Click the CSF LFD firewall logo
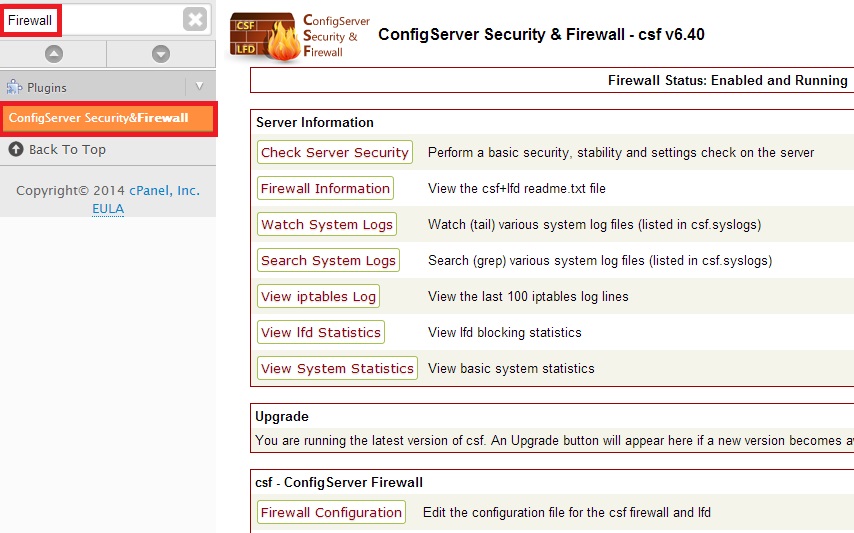This screenshot has width=854, height=533. click(266, 39)
